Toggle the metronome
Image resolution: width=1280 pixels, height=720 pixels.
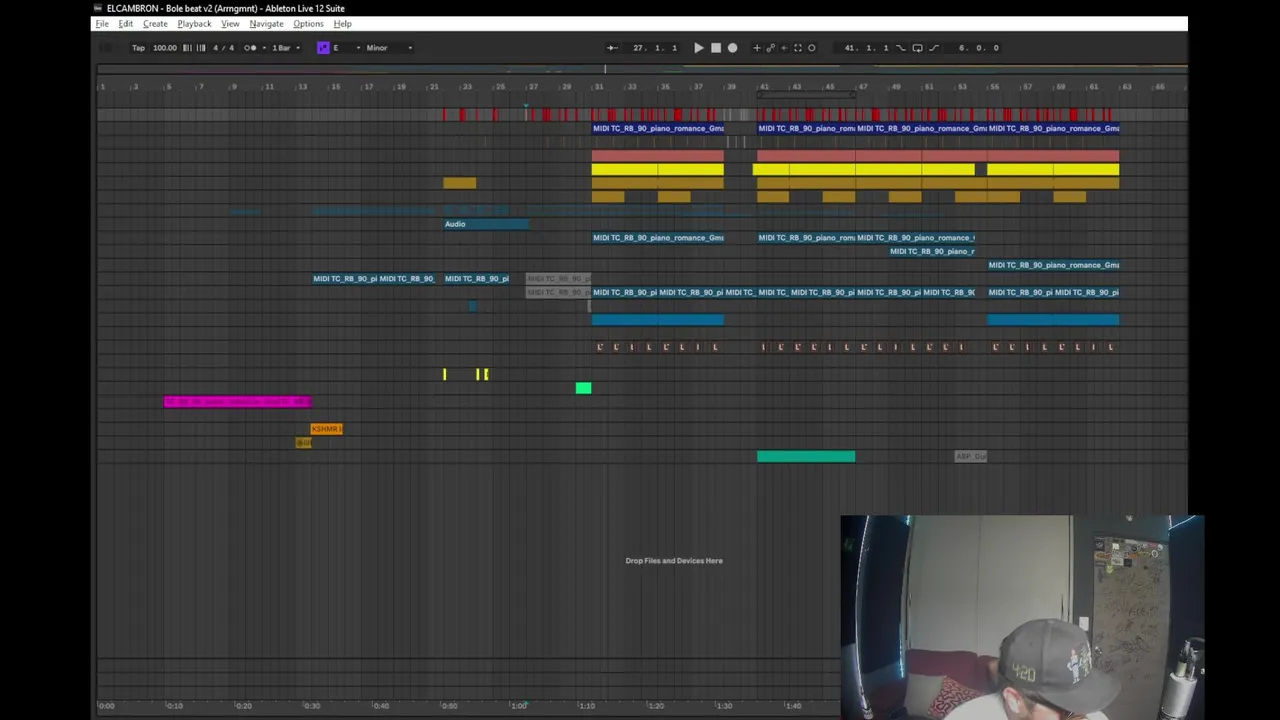[x=249, y=48]
